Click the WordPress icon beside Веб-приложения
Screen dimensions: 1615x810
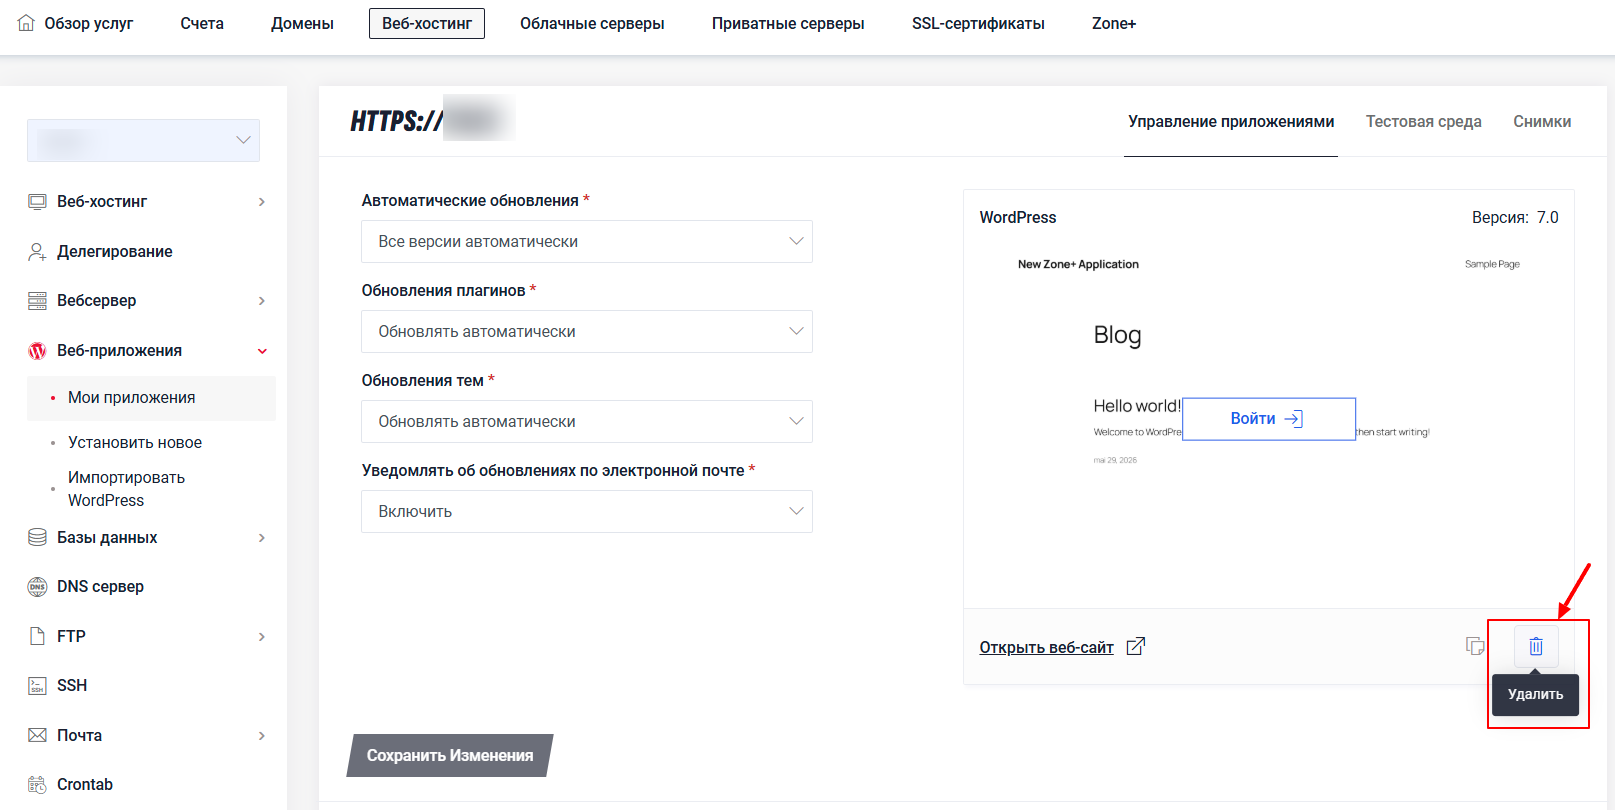[37, 351]
